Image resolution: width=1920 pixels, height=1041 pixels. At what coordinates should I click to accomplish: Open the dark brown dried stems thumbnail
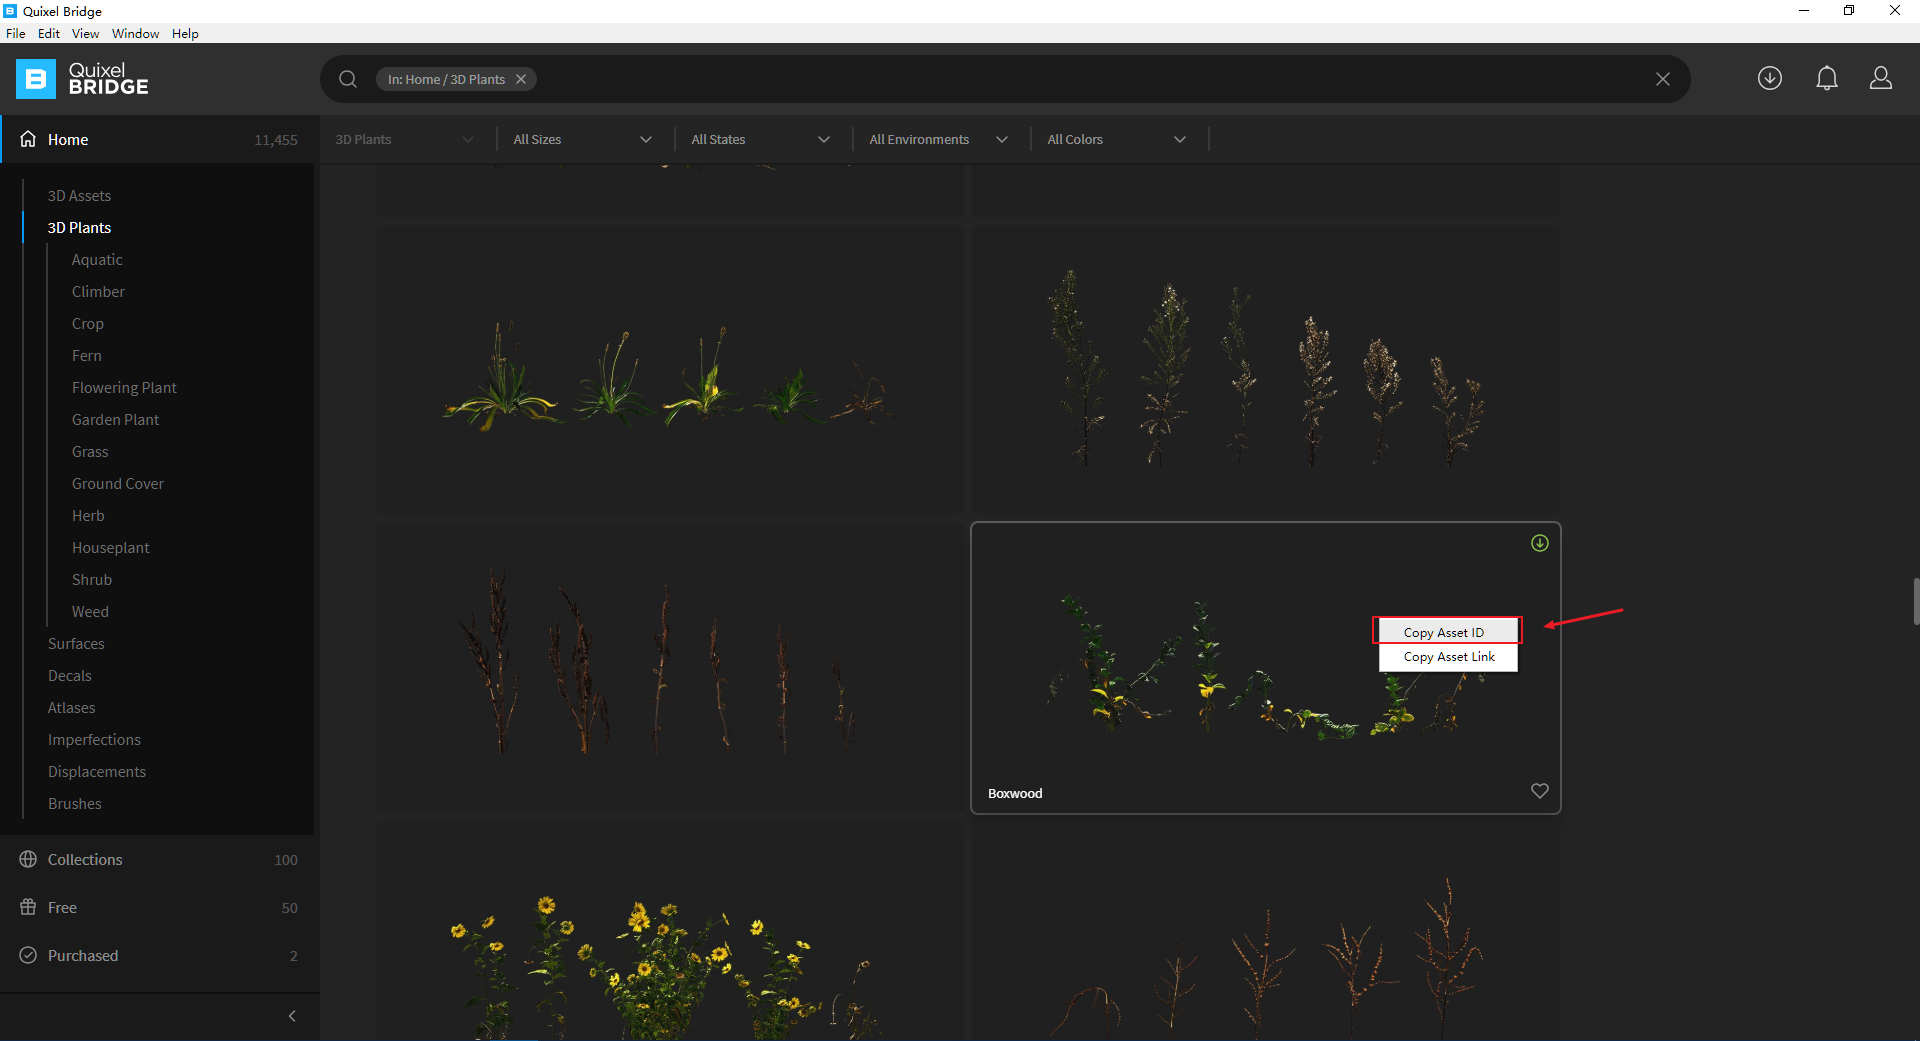point(670,667)
